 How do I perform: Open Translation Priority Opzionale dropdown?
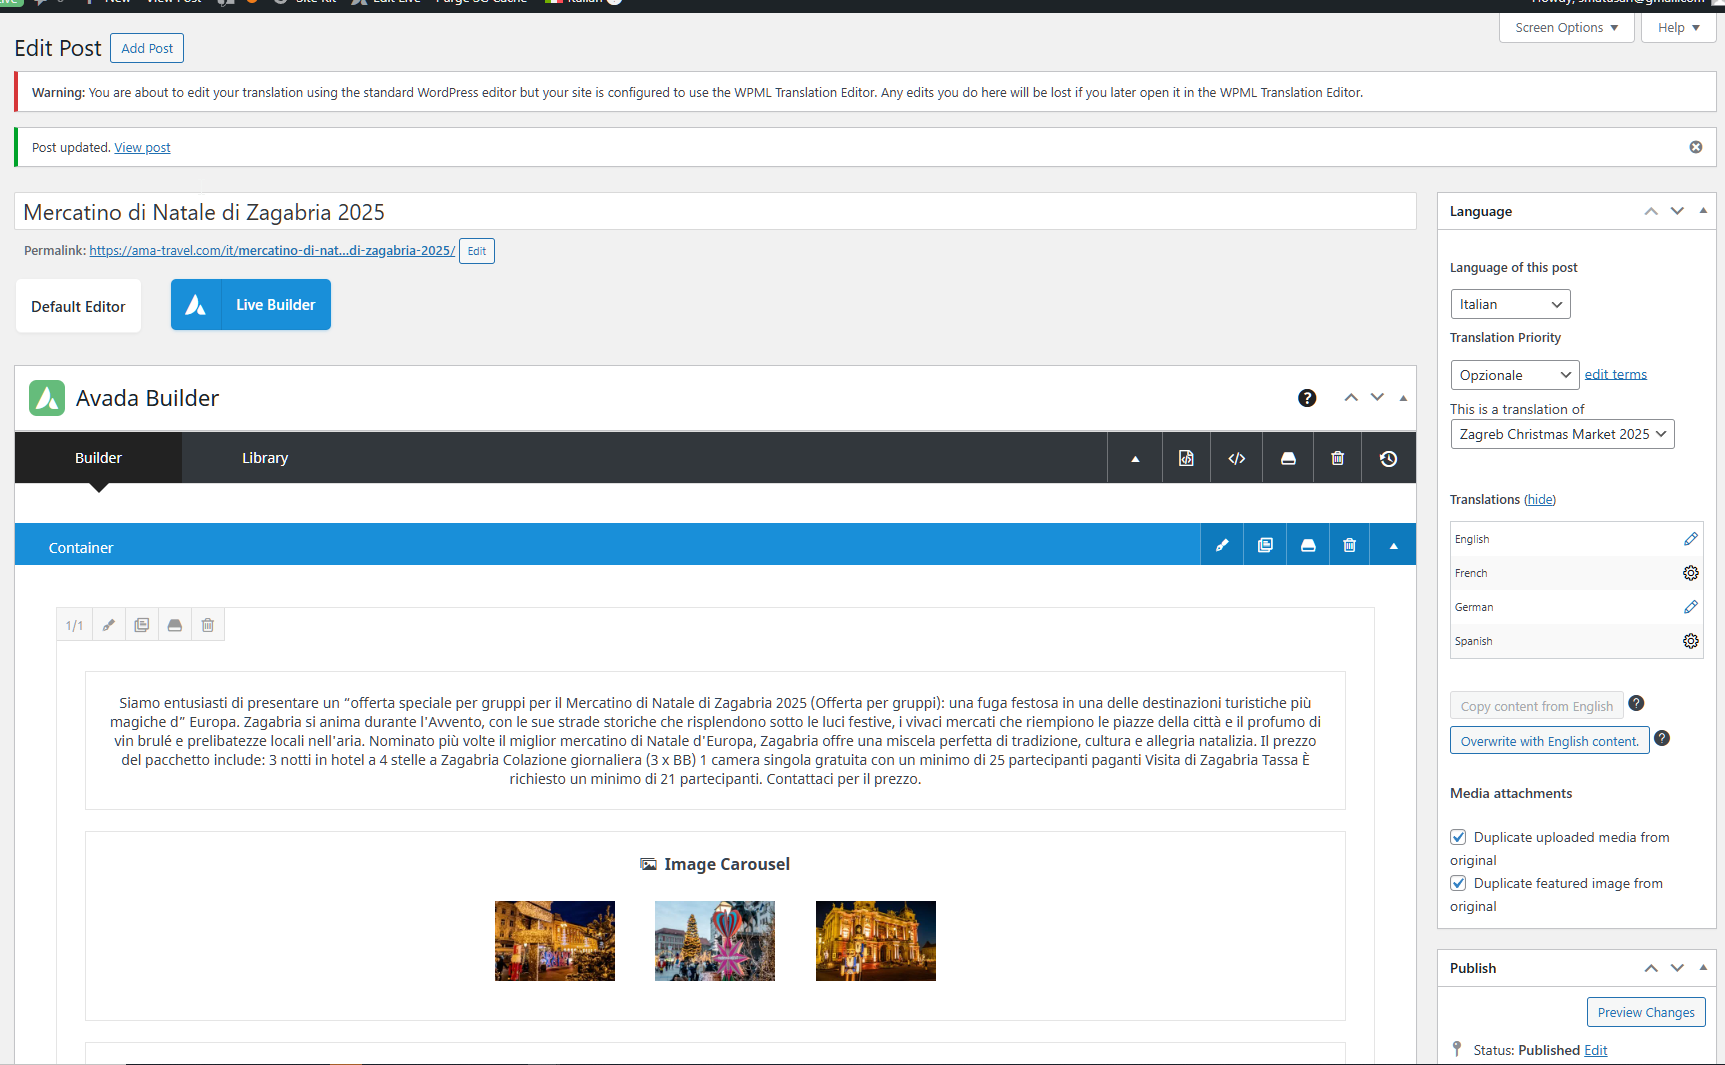tap(1514, 375)
